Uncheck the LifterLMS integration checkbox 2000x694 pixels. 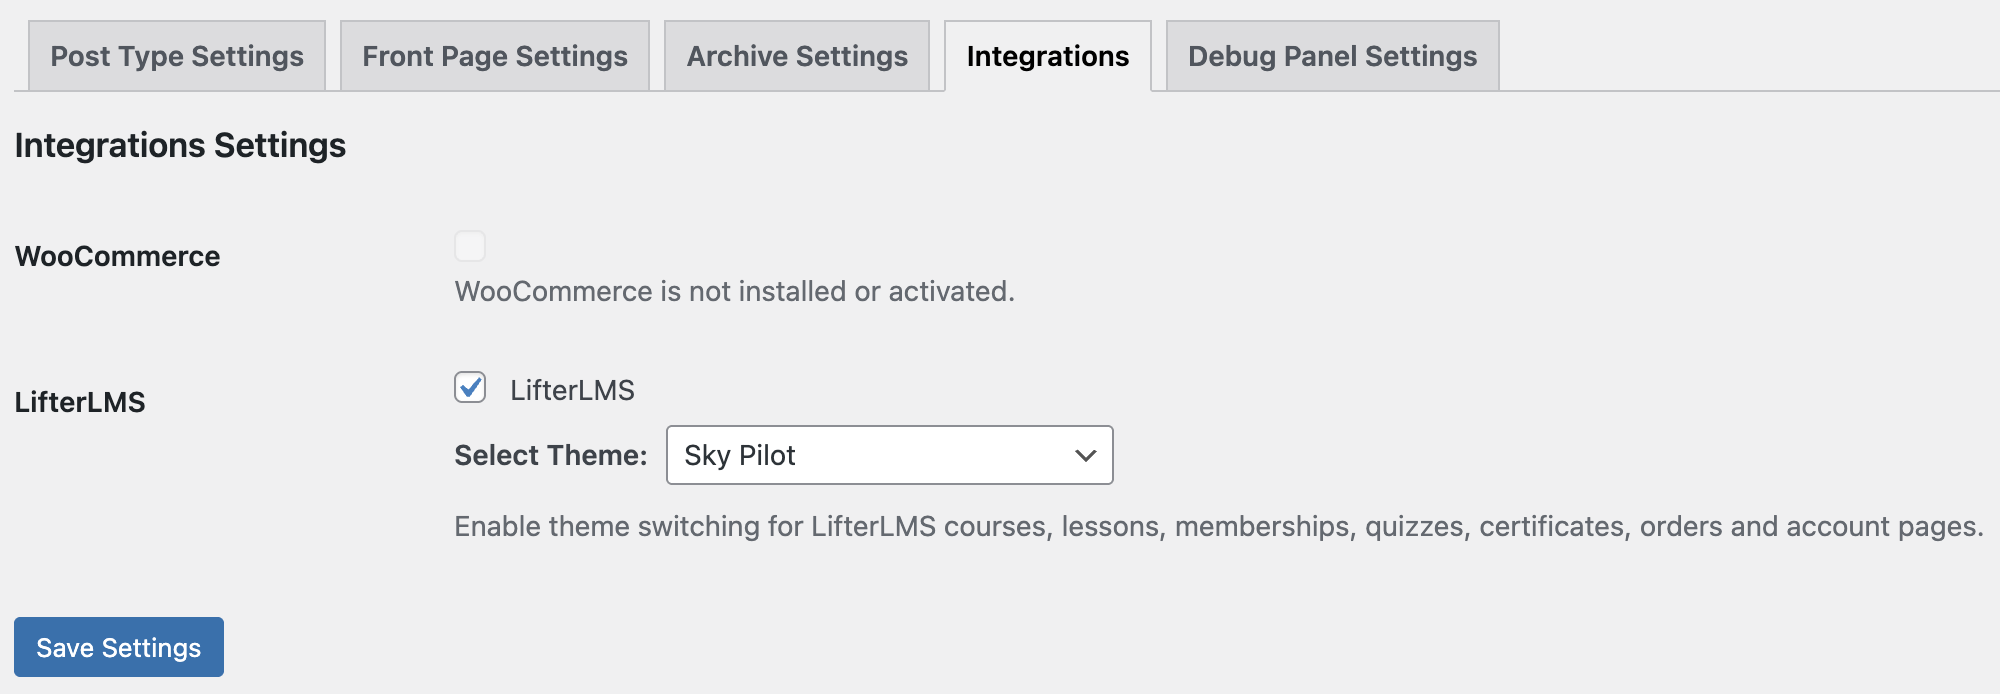click(470, 391)
